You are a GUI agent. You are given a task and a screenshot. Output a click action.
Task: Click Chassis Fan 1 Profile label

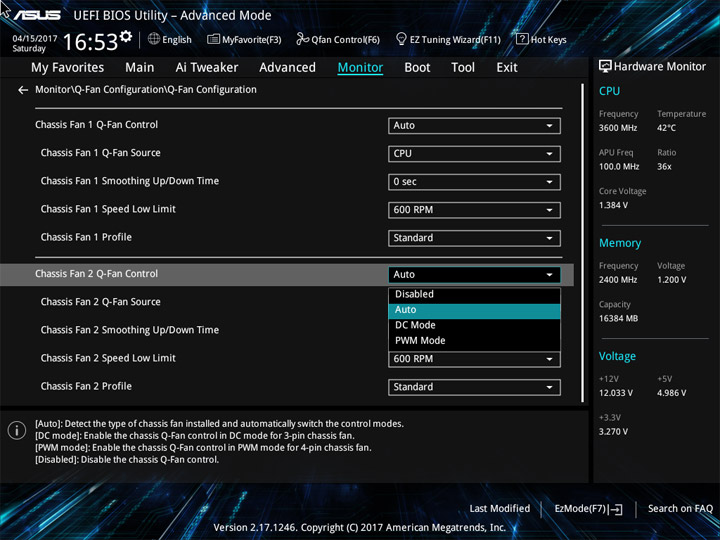(86, 237)
